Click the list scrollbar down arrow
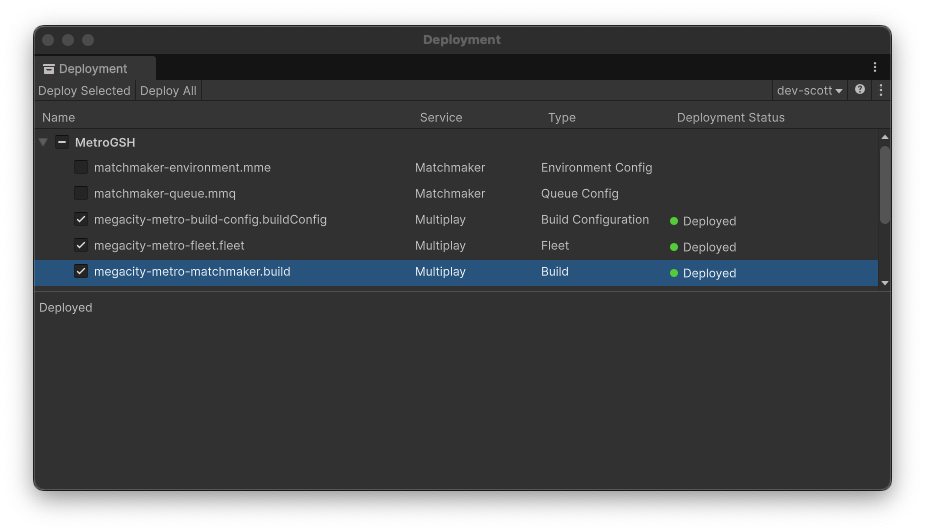 point(884,283)
